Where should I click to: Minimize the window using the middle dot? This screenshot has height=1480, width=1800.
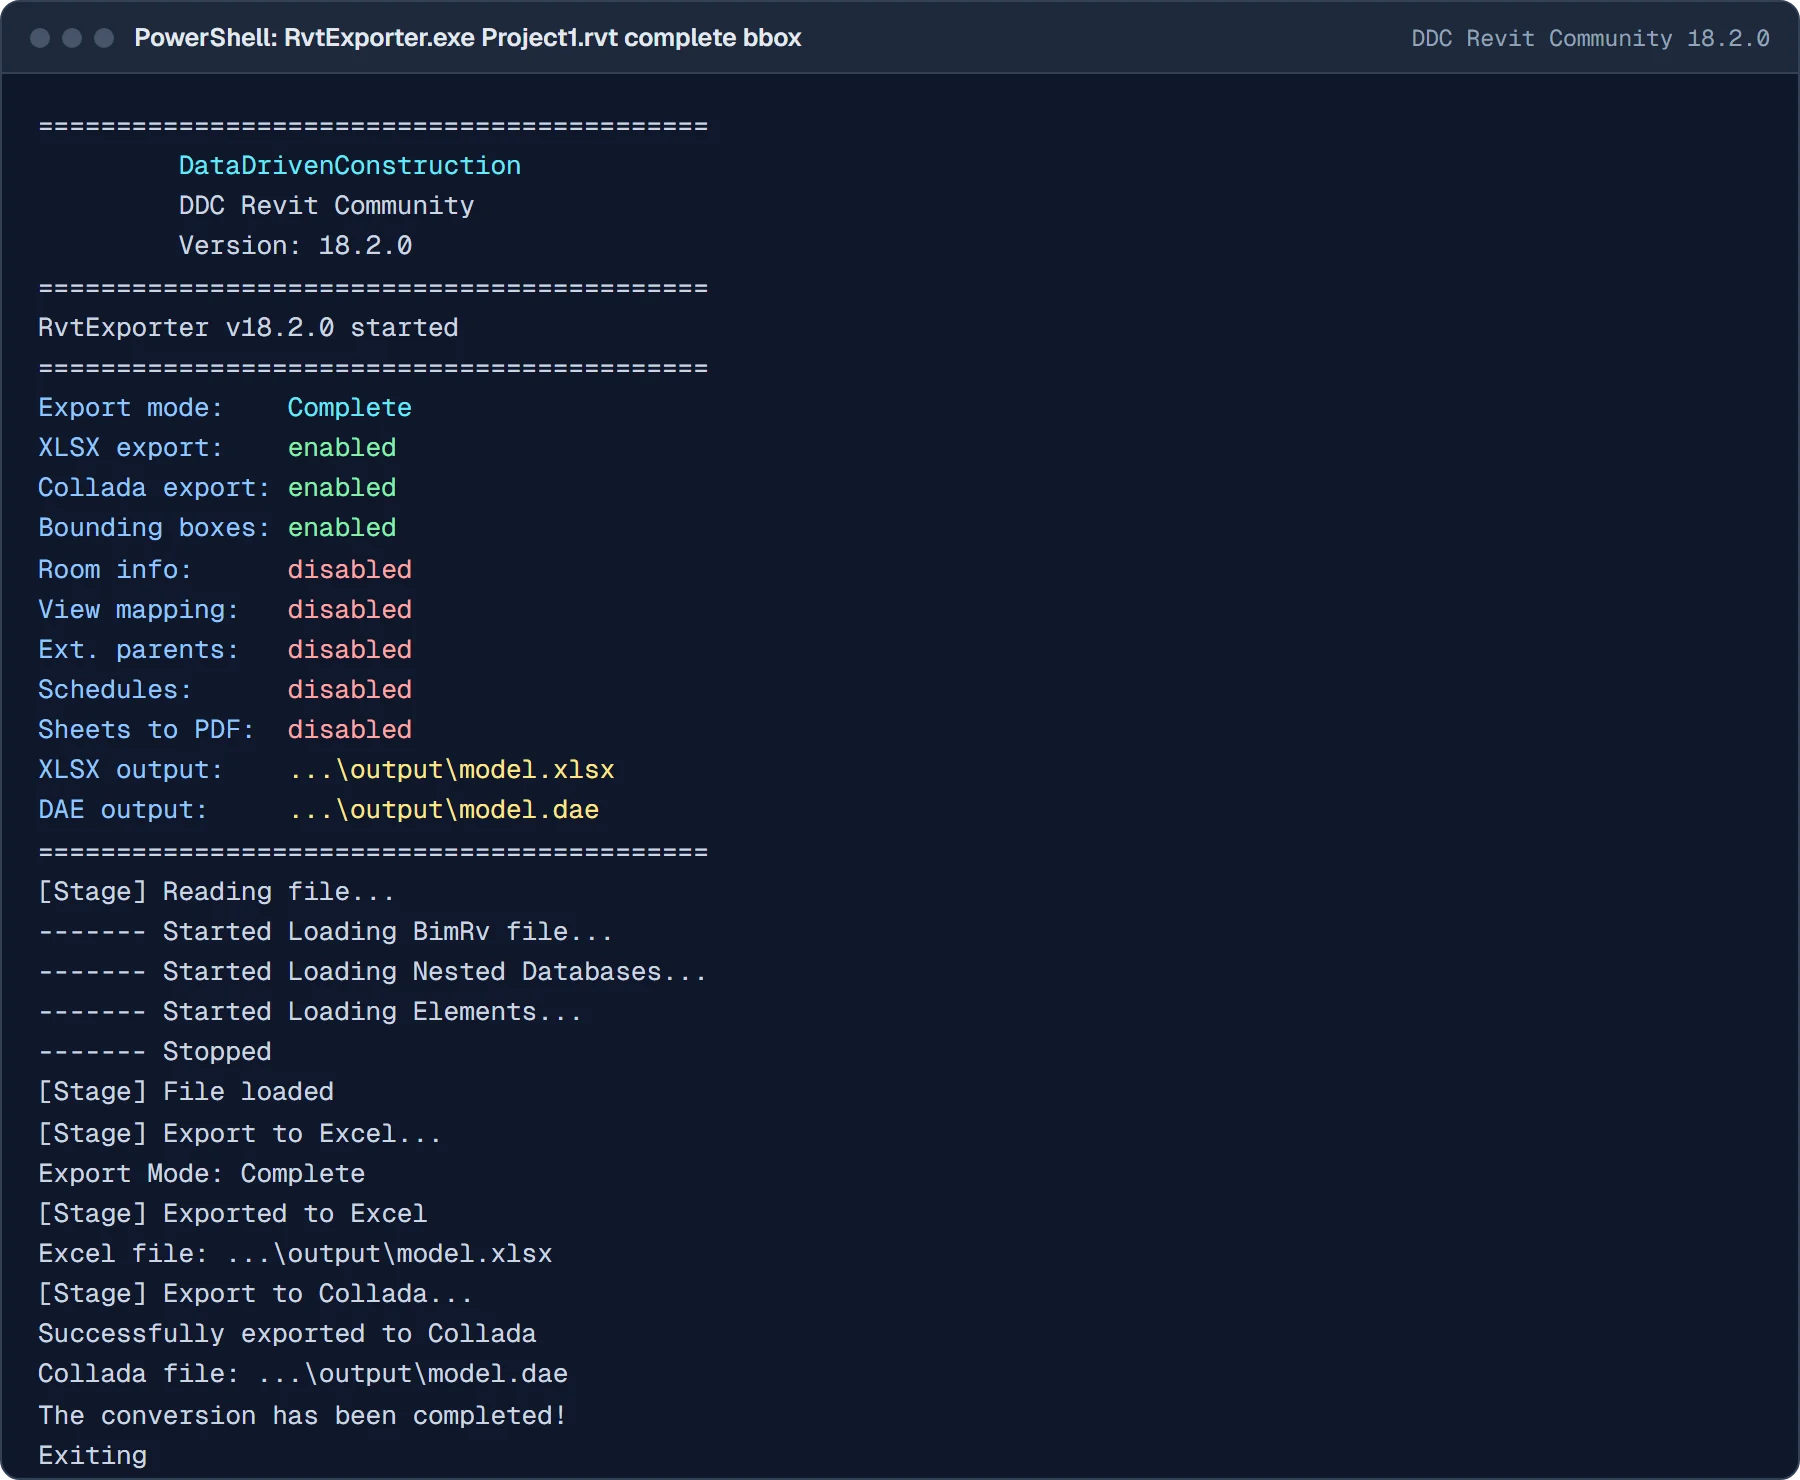point(72,38)
